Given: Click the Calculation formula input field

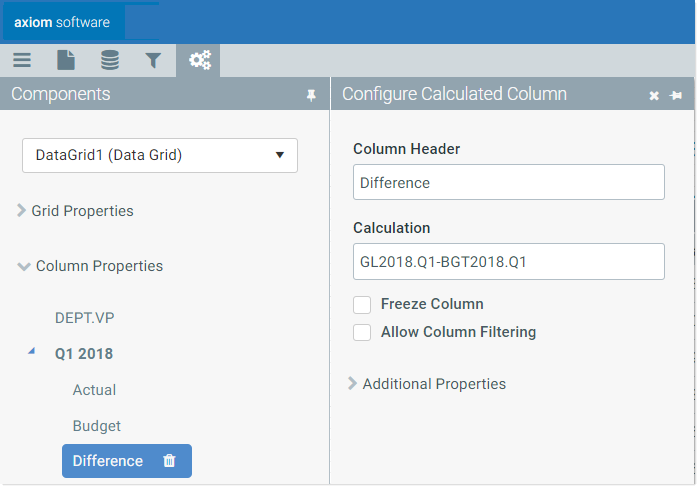Looking at the screenshot, I should click(x=509, y=262).
